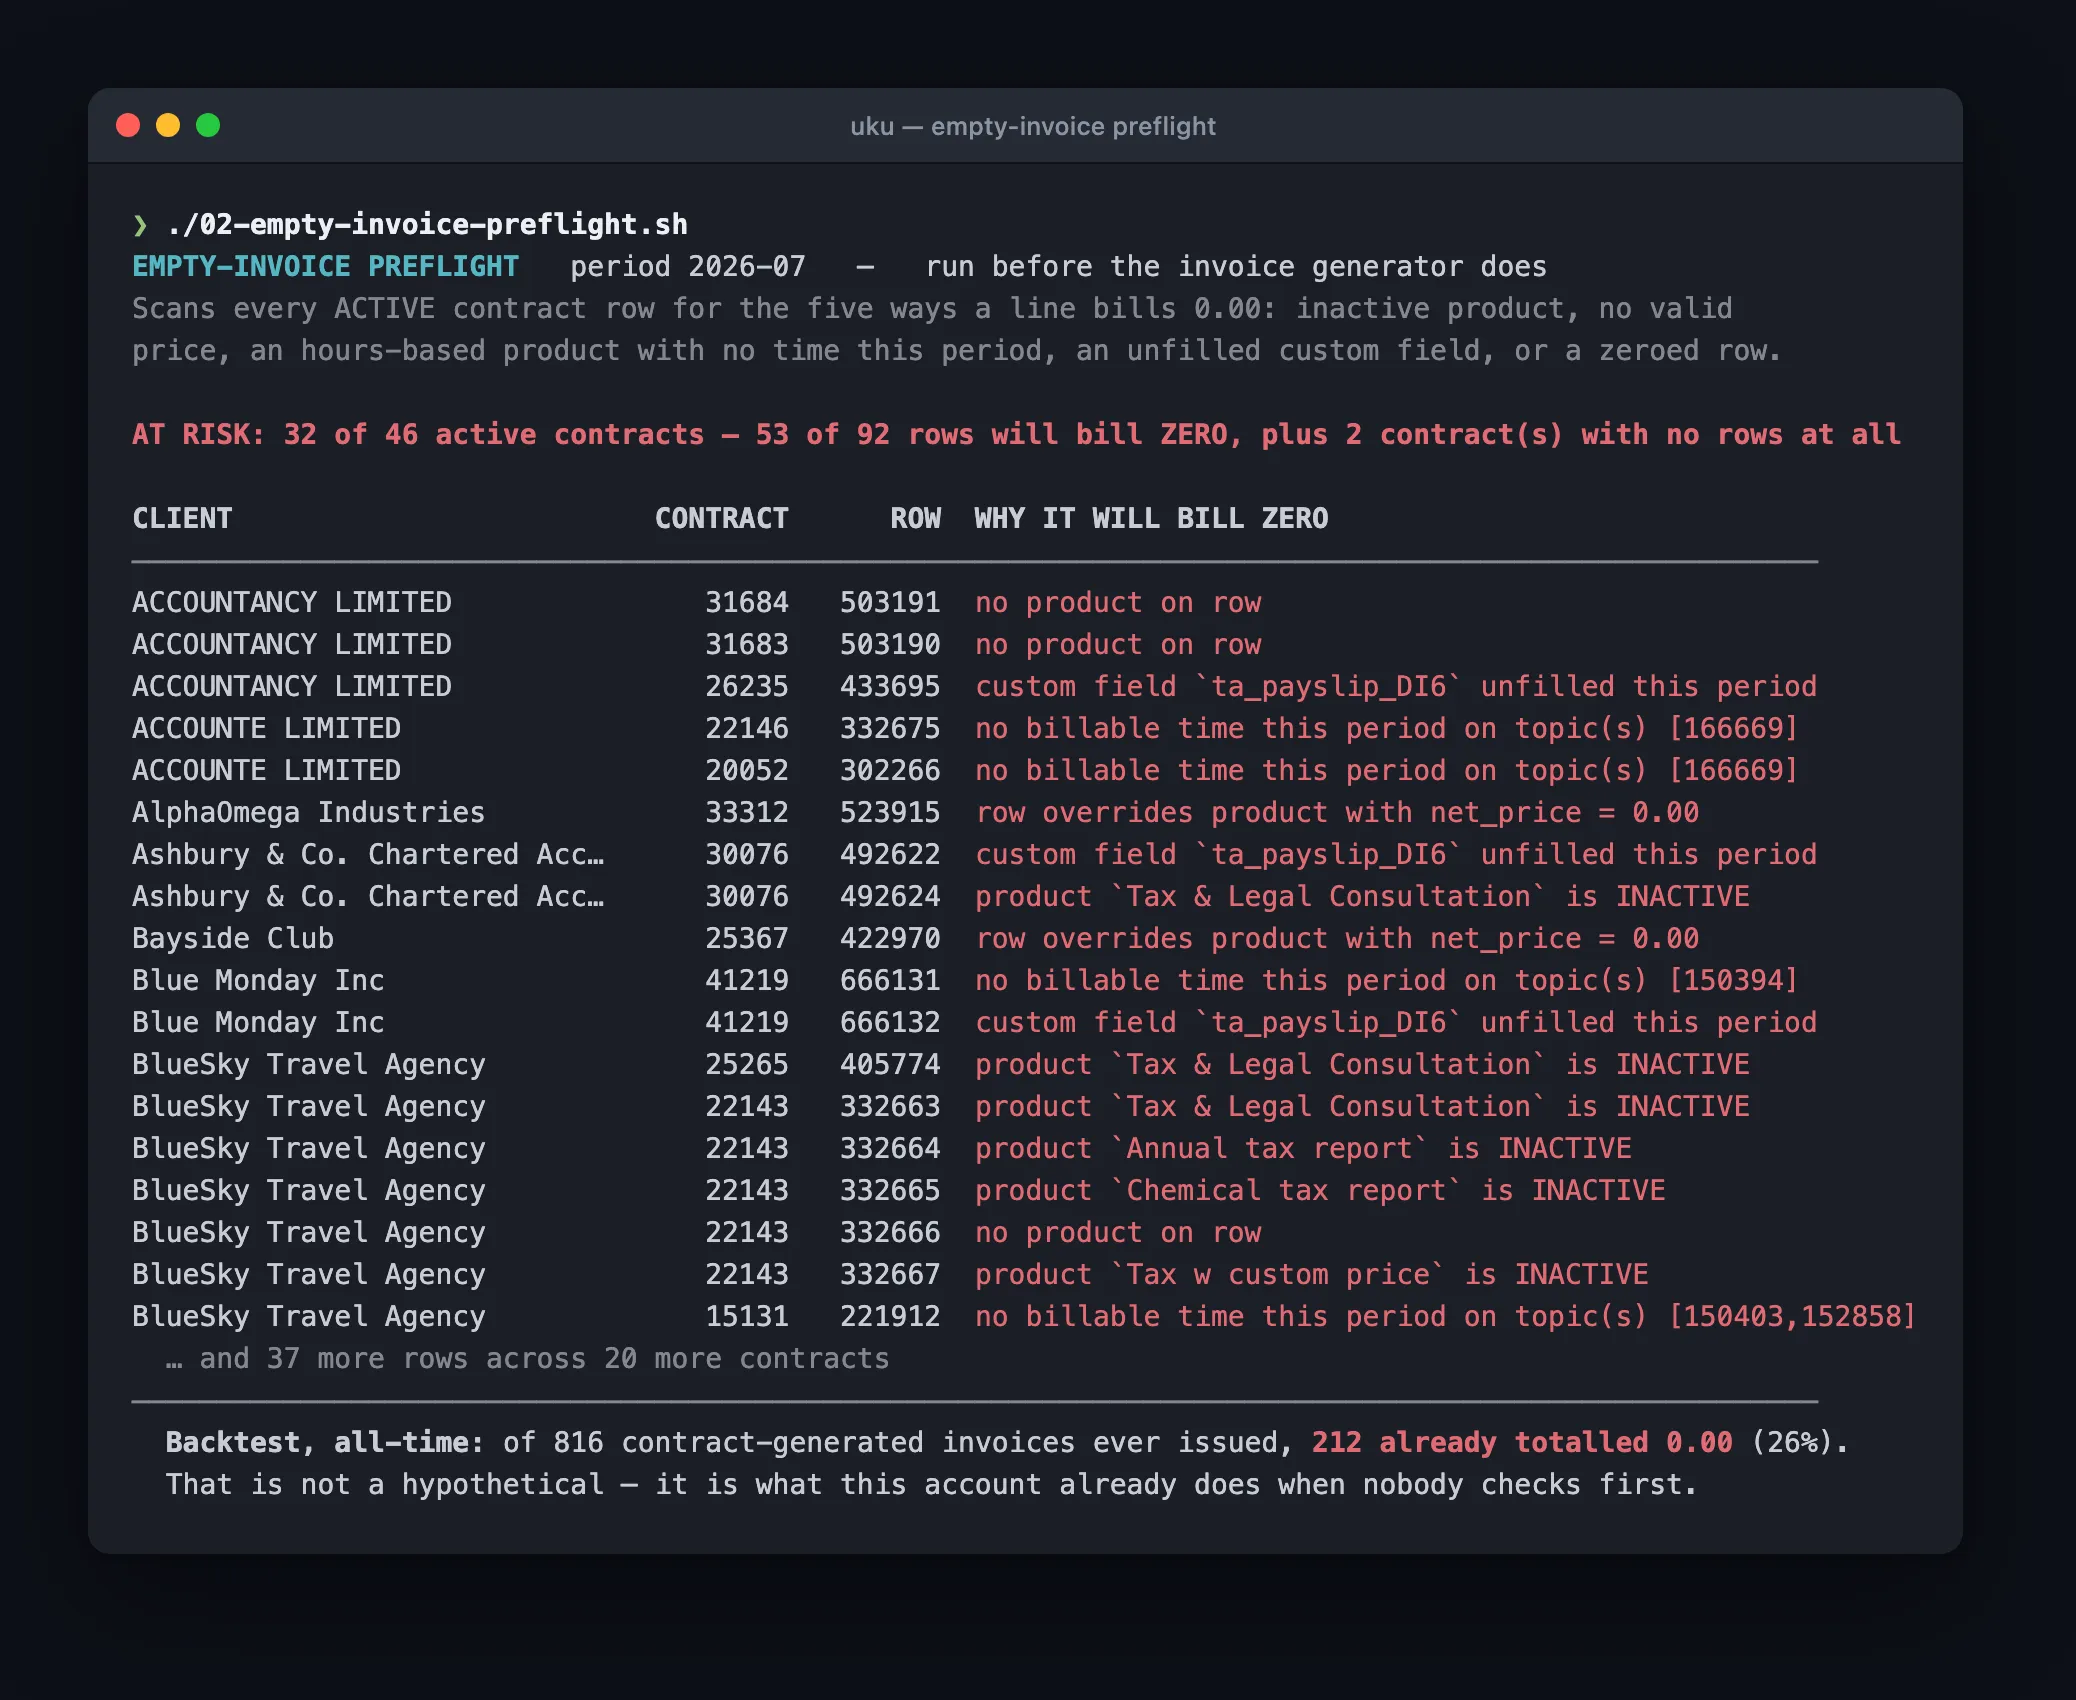Image resolution: width=2076 pixels, height=1700 pixels.
Task: Click row number 221912
Action: (x=890, y=1316)
